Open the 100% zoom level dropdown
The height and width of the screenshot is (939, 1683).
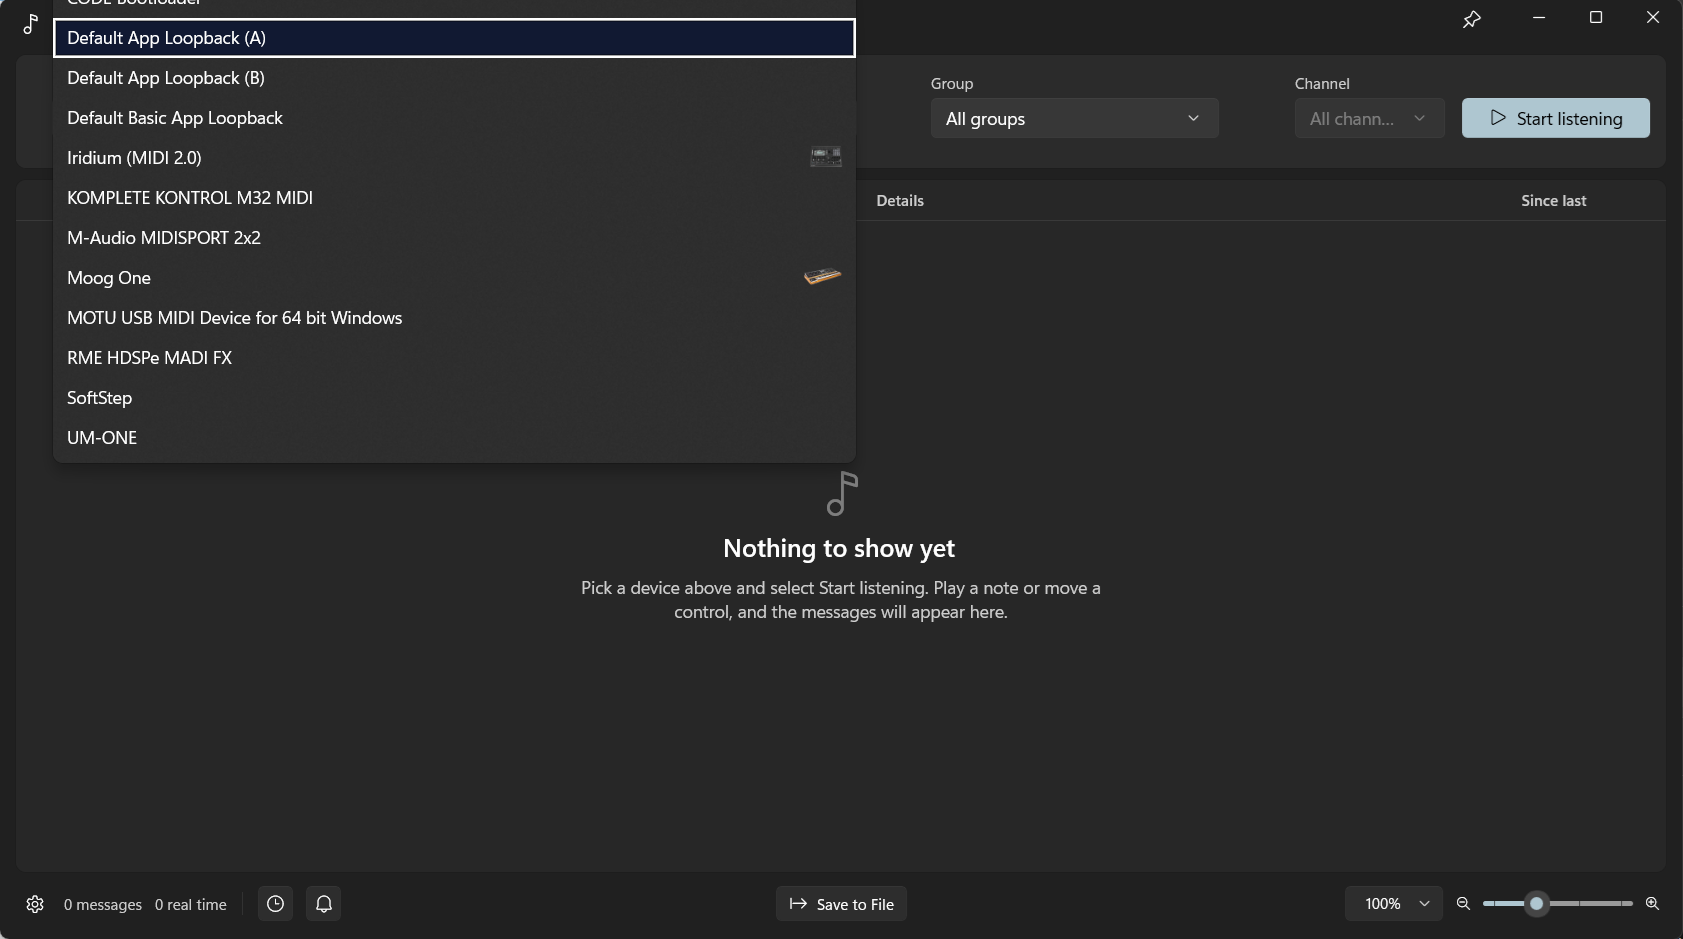pyautogui.click(x=1394, y=904)
